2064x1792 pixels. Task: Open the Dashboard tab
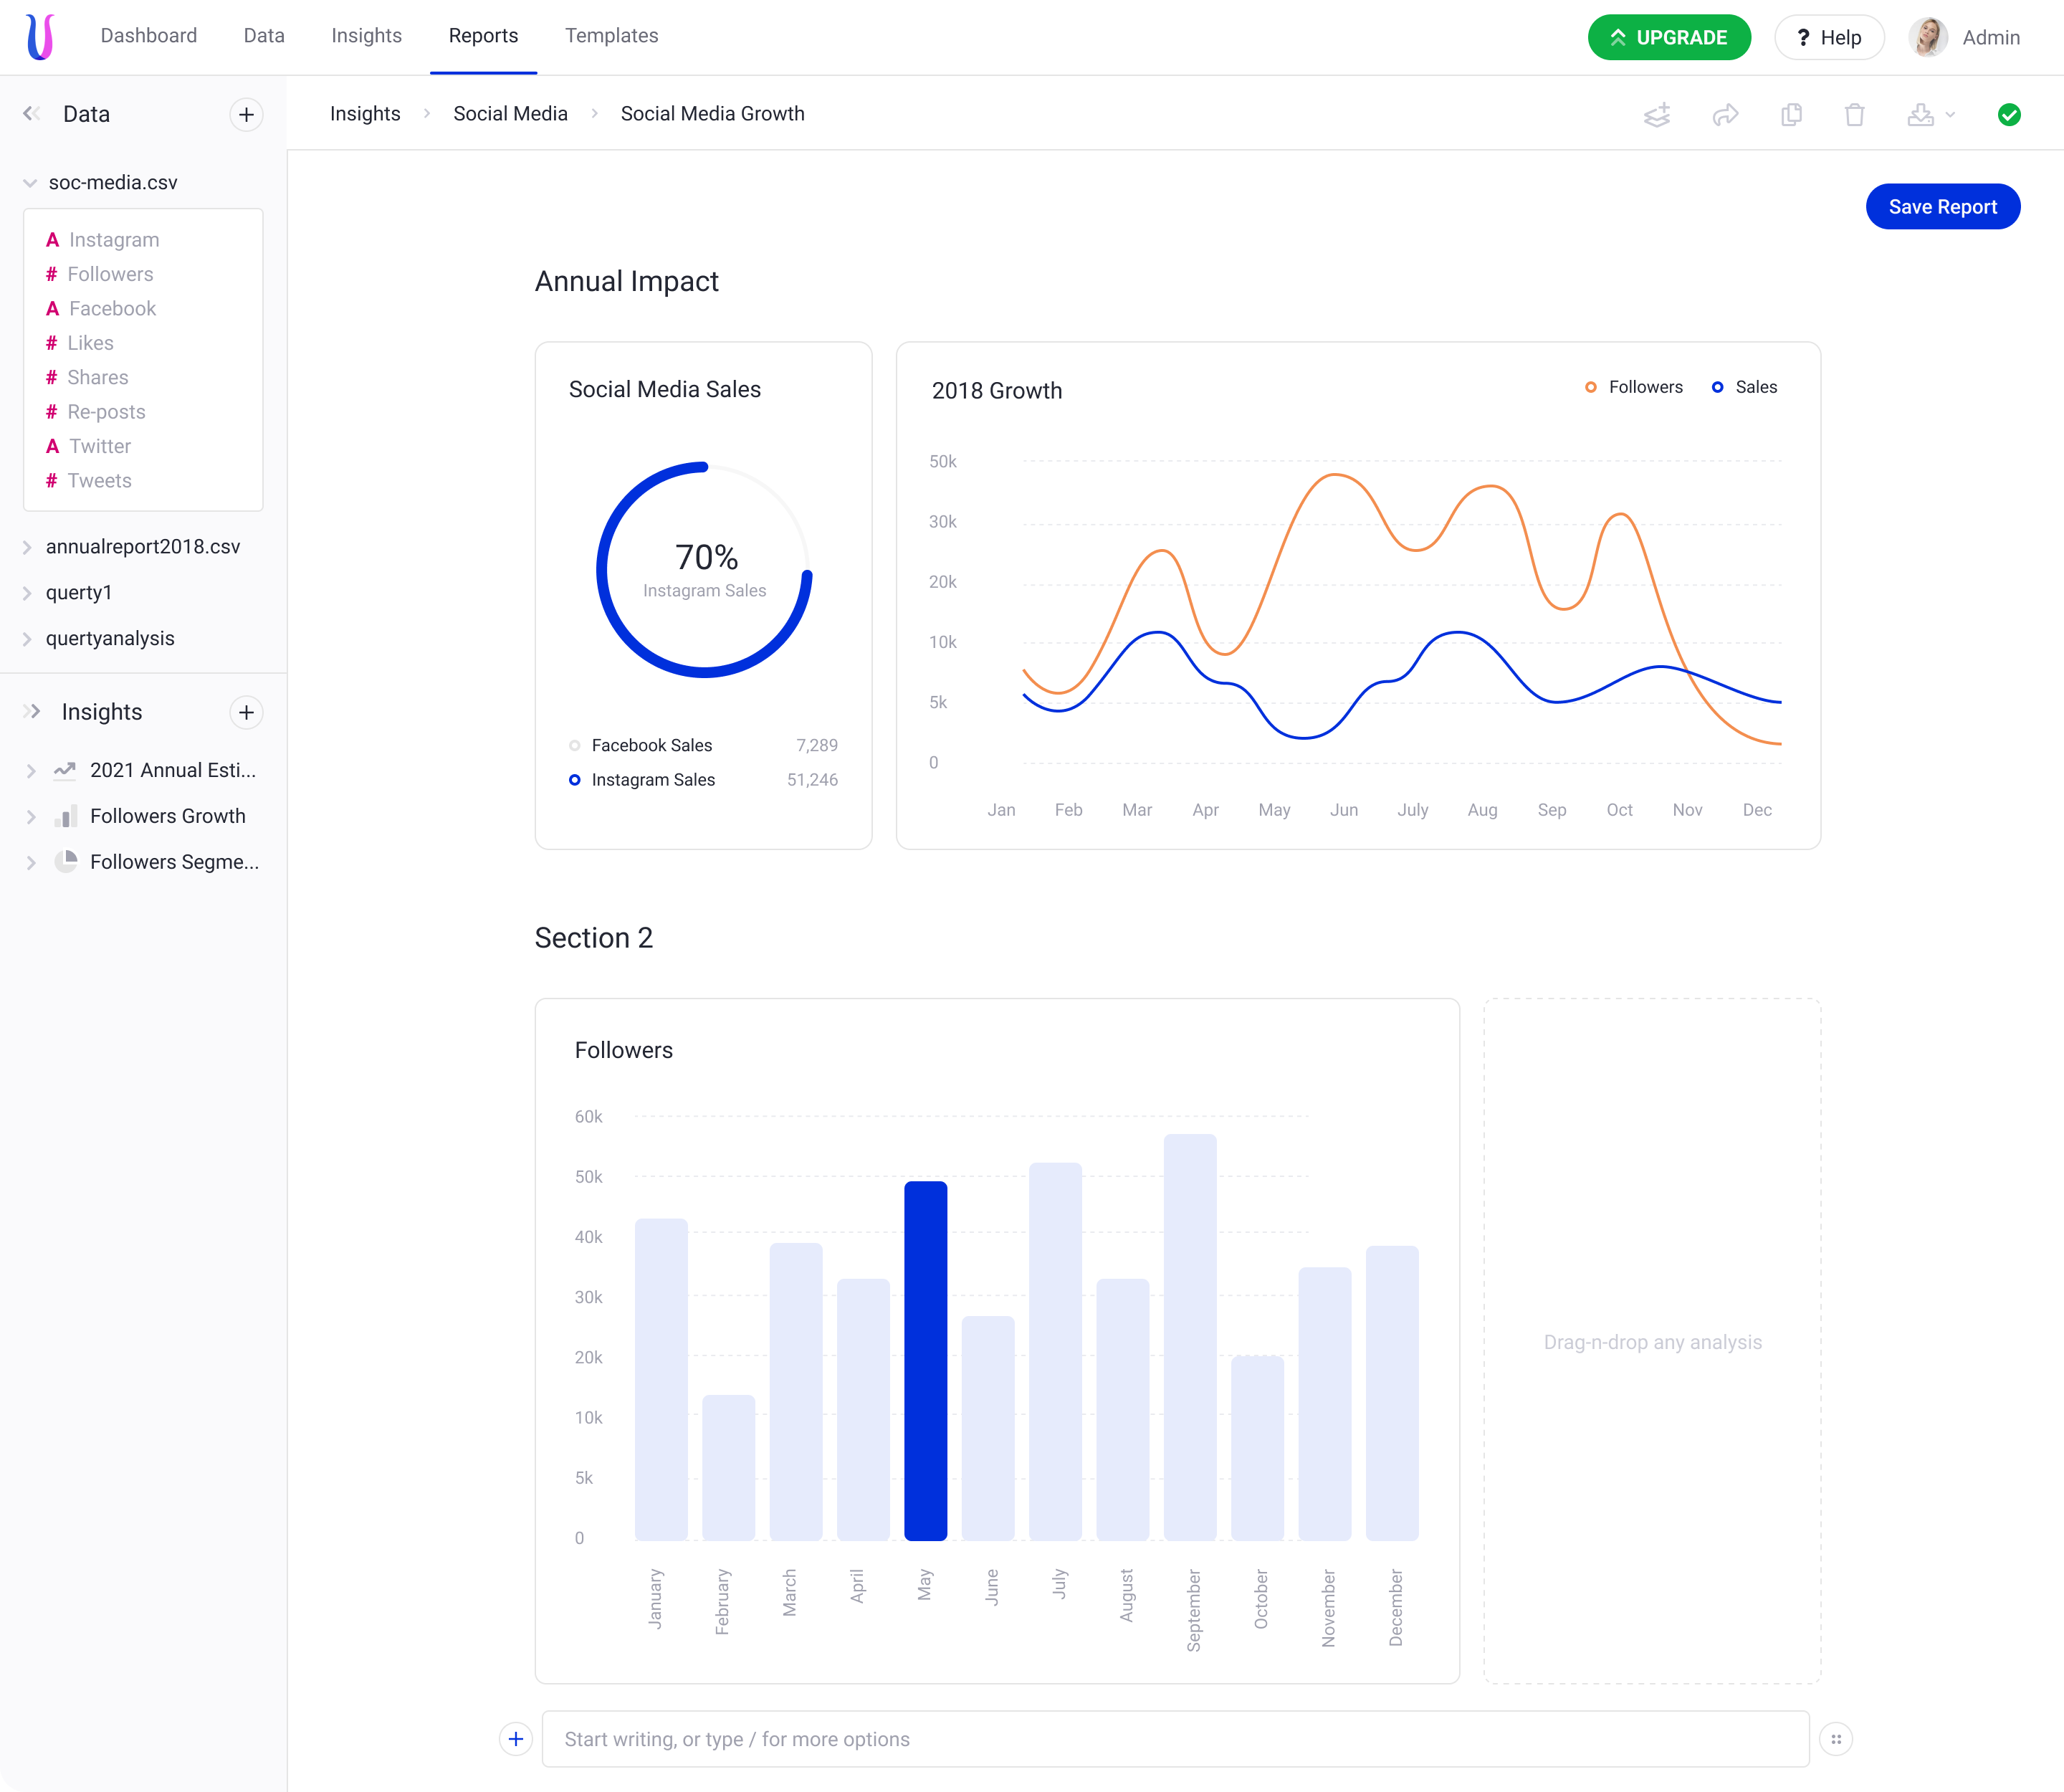click(x=149, y=36)
